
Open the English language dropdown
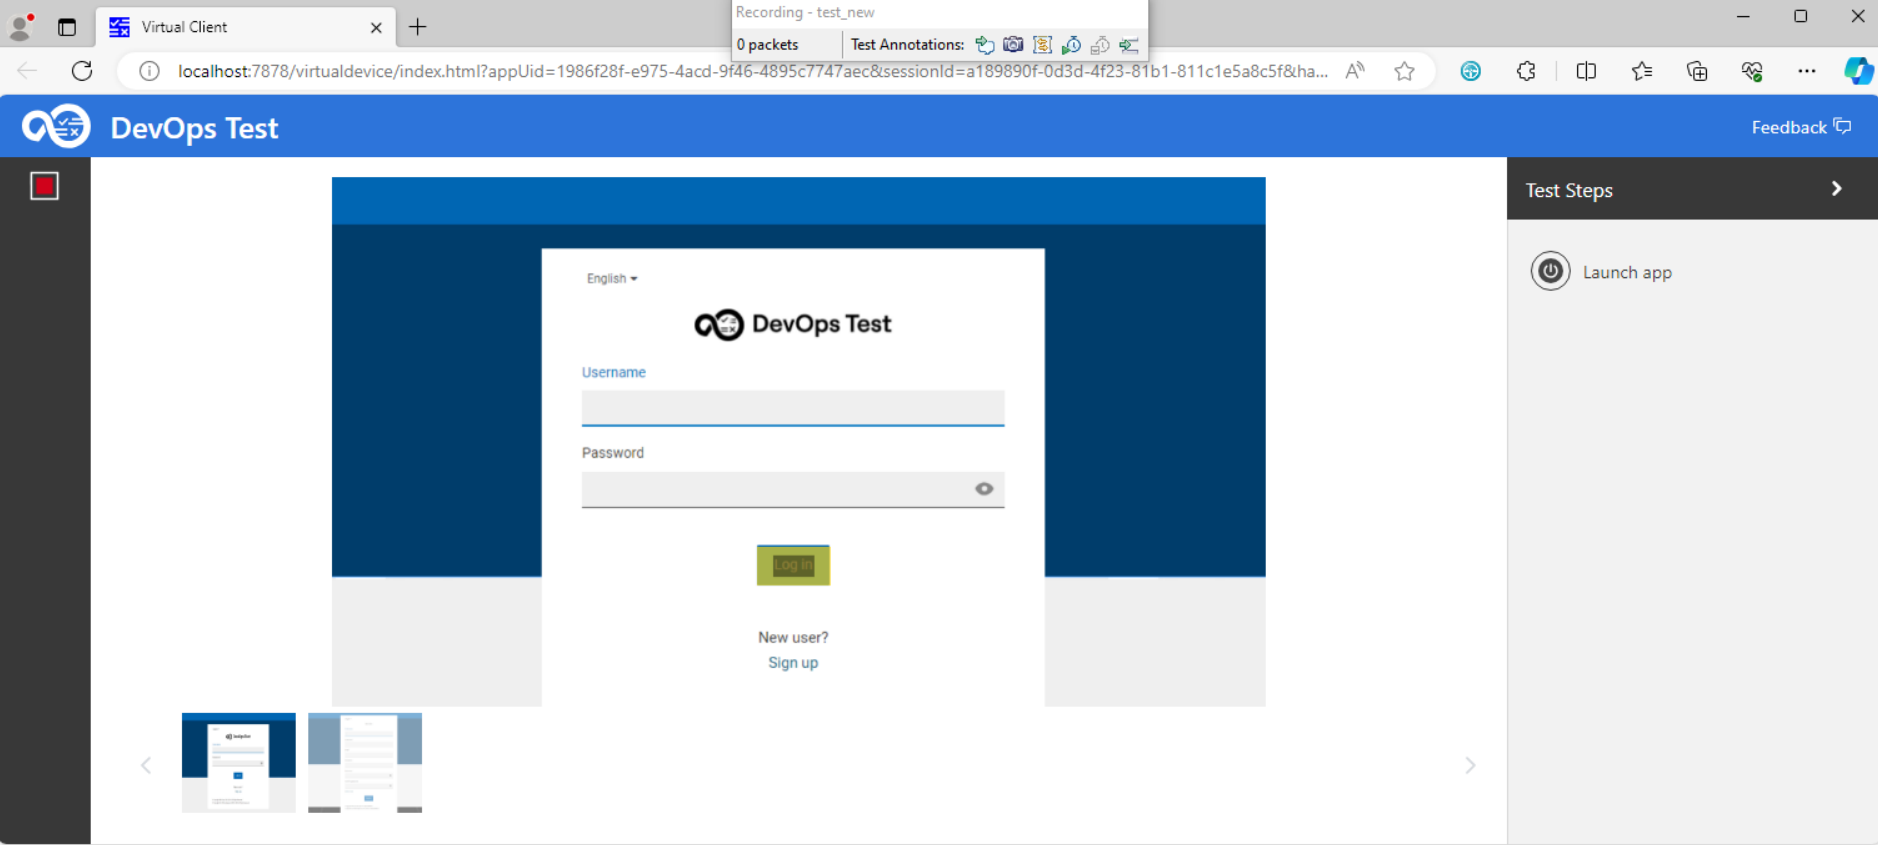[x=612, y=278]
